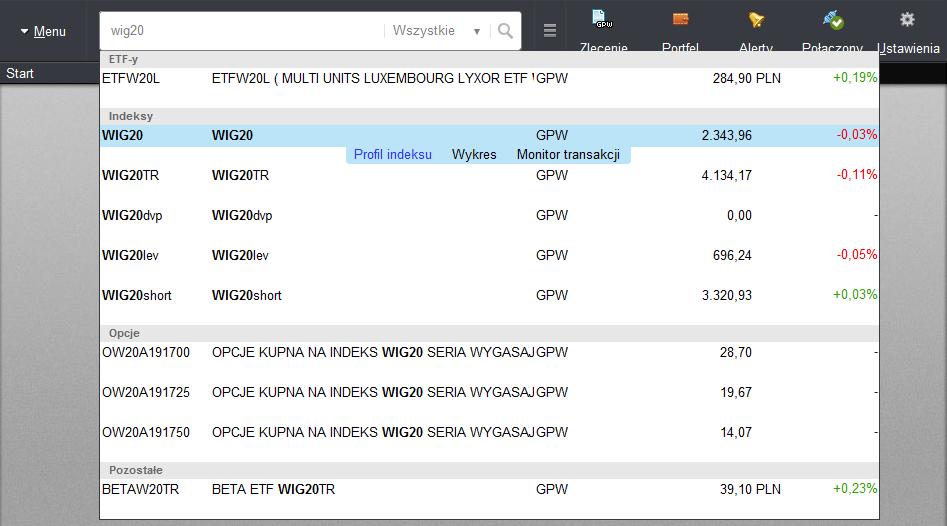The image size is (947, 526).
Task: Open Profil indeksu link
Action: (x=393, y=155)
